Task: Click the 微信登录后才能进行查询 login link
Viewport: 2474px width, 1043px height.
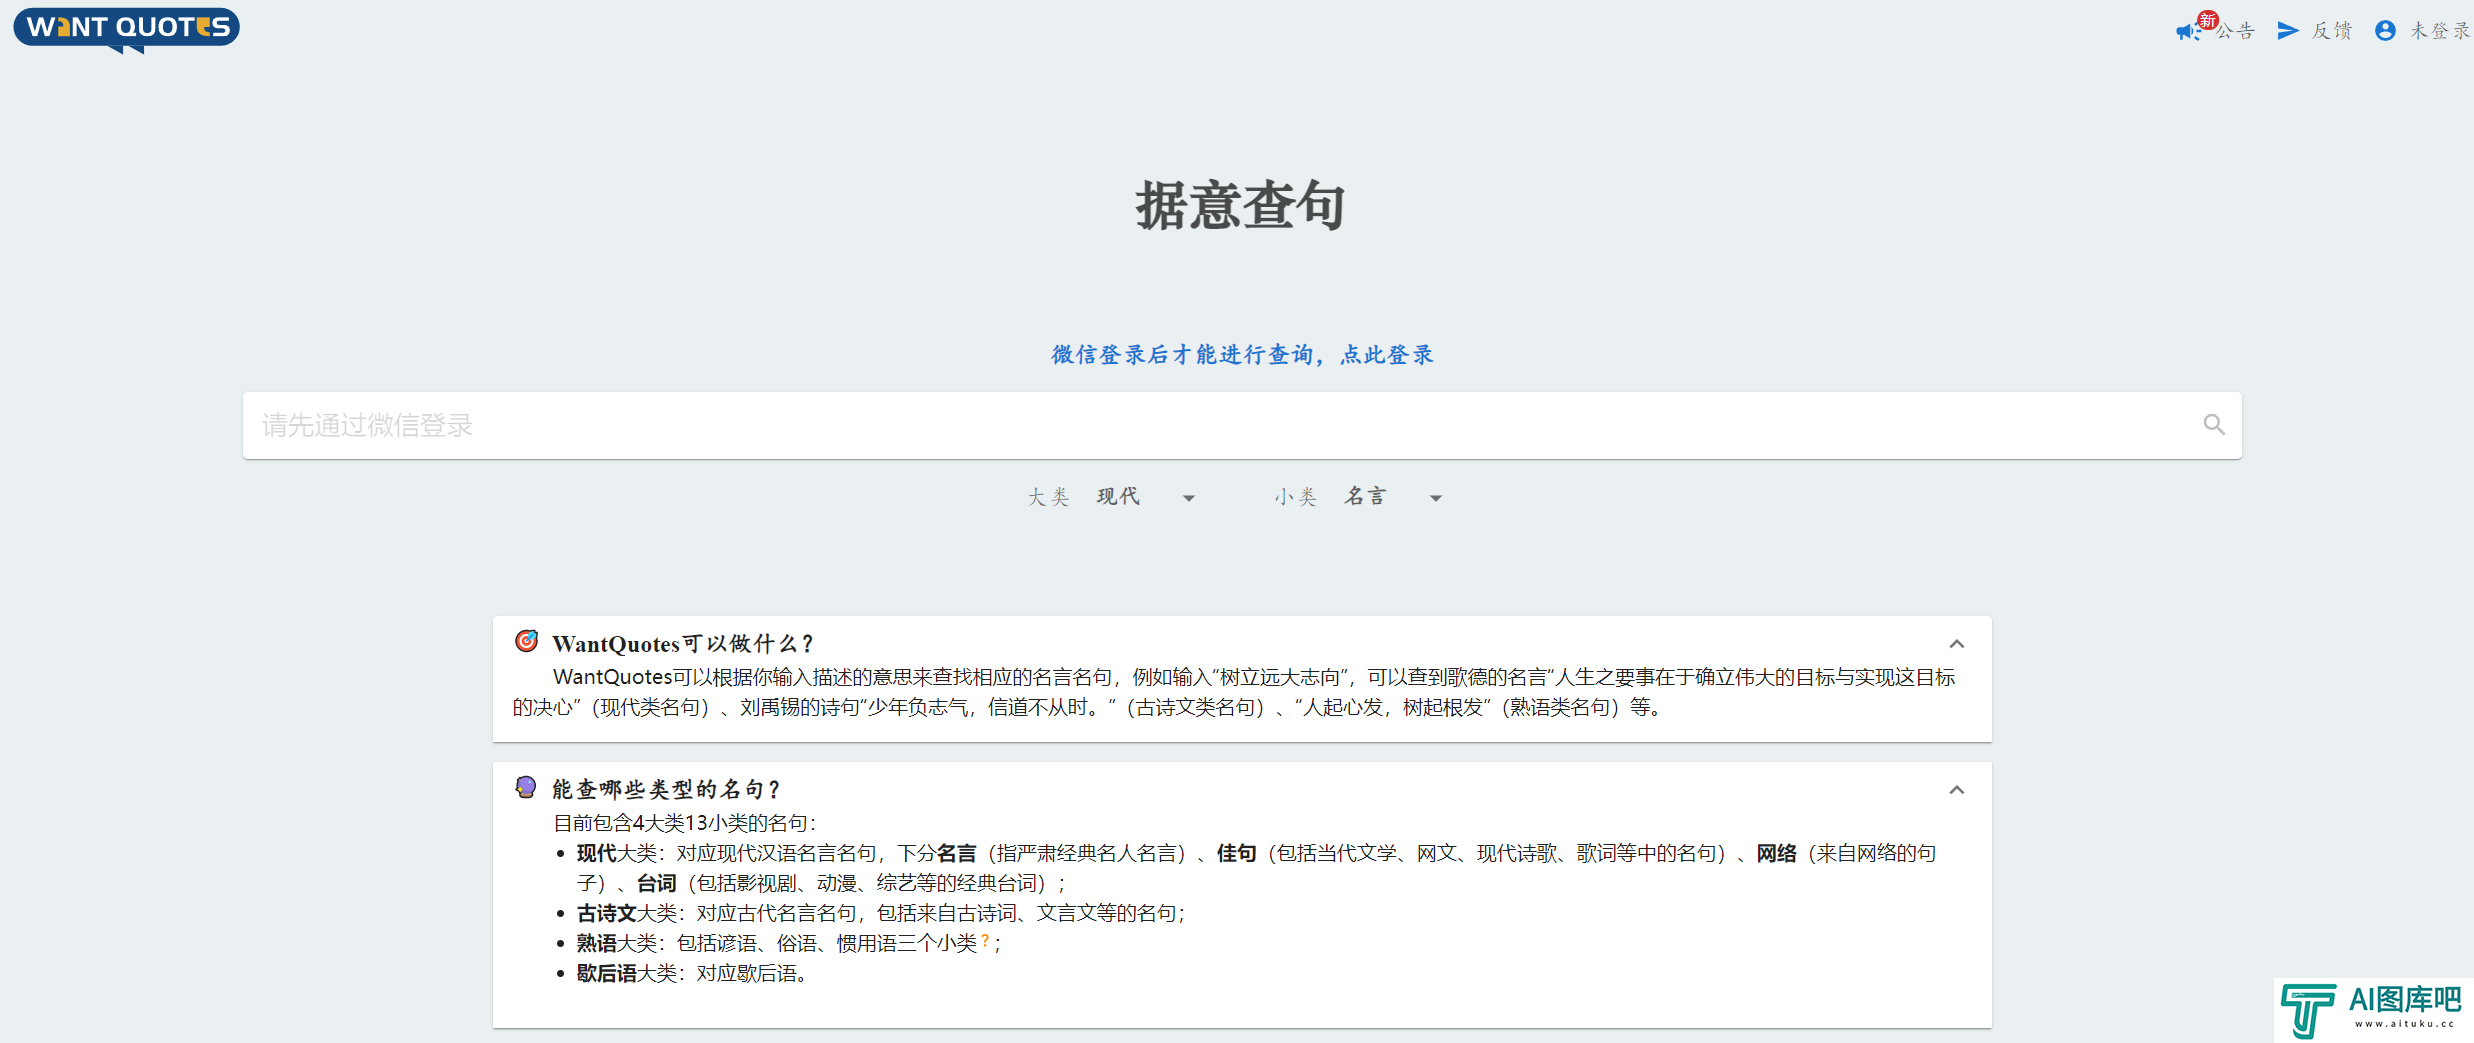Action: [1242, 355]
